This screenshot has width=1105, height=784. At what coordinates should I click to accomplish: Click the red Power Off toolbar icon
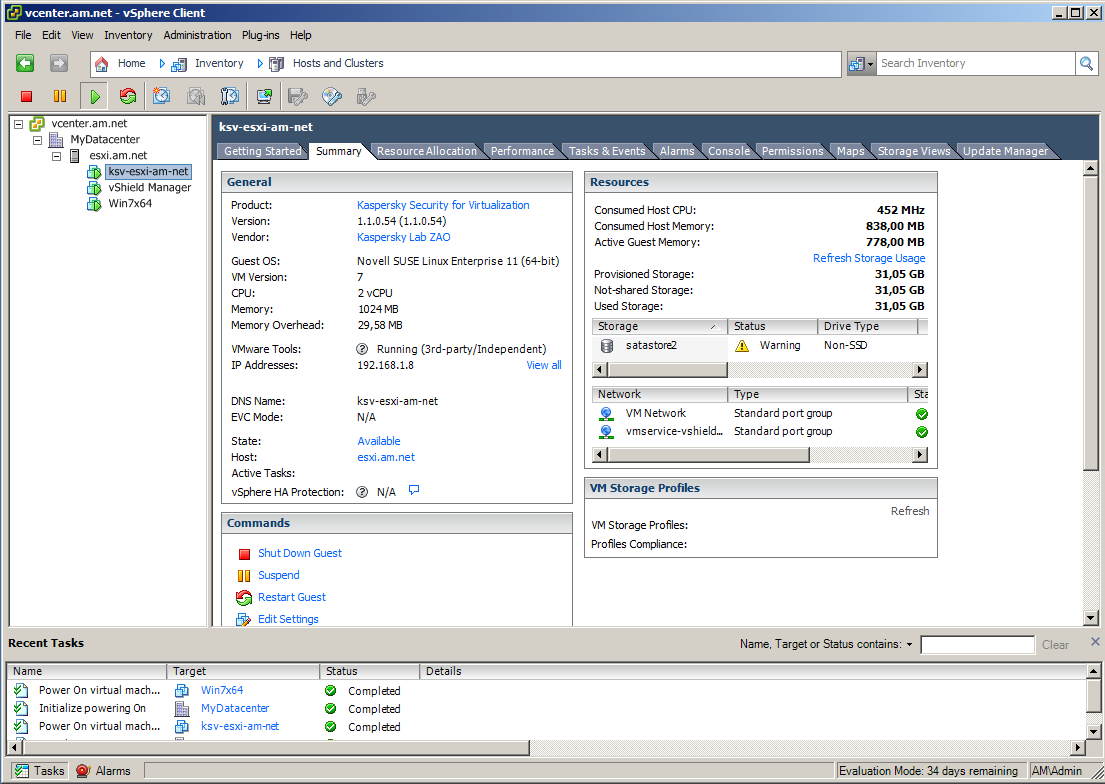click(27, 96)
